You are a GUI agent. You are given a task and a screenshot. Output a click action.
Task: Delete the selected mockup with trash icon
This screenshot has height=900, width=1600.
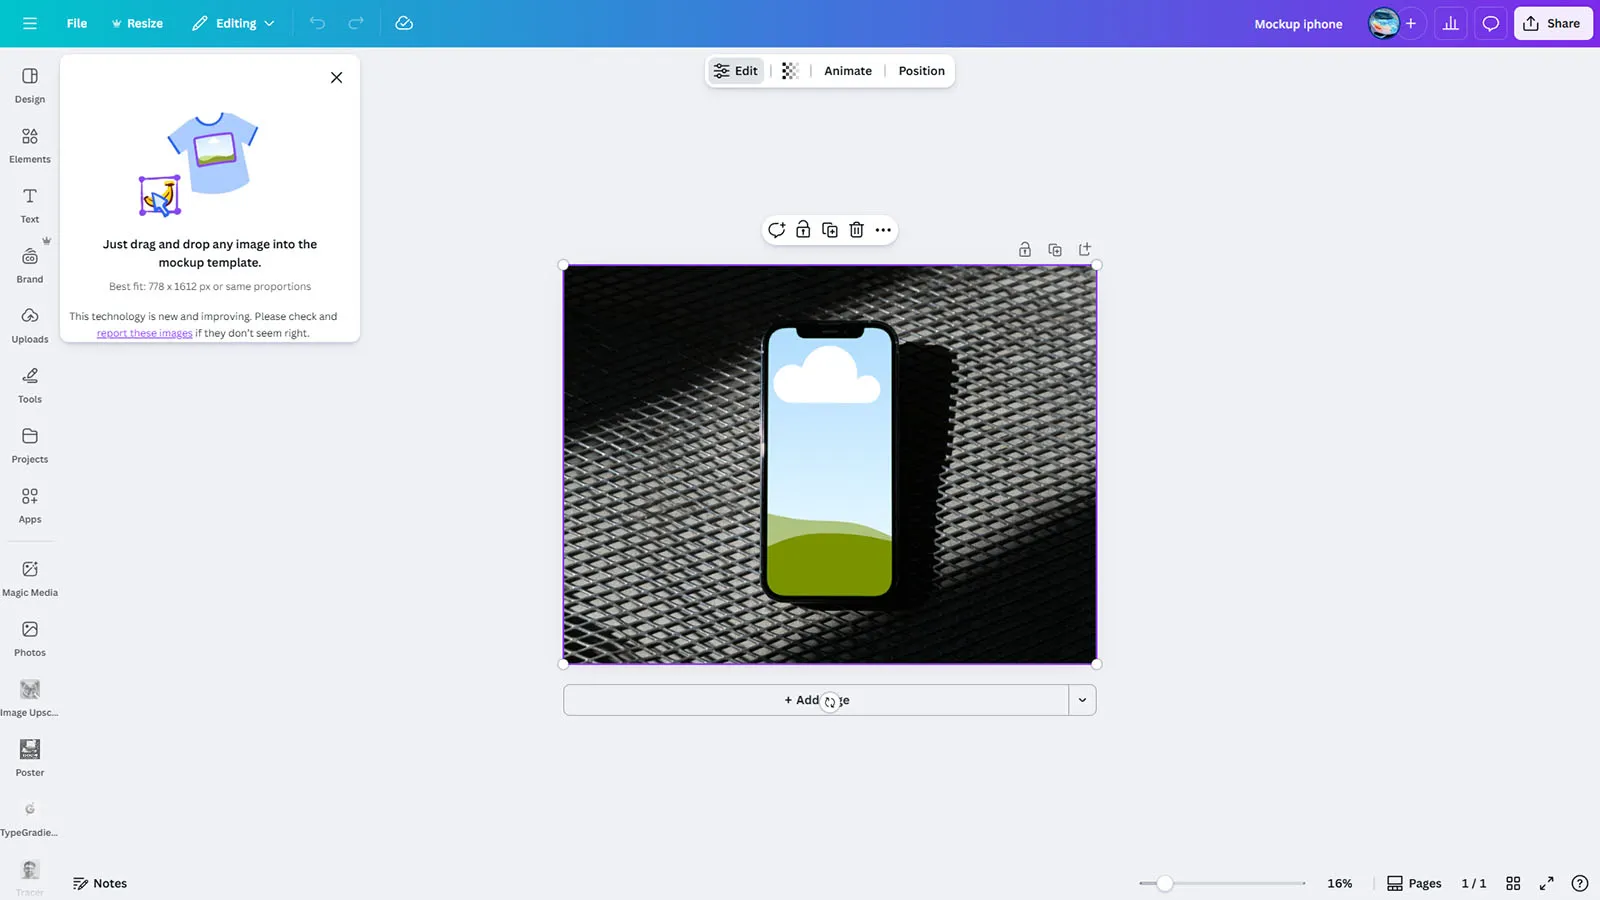[856, 230]
